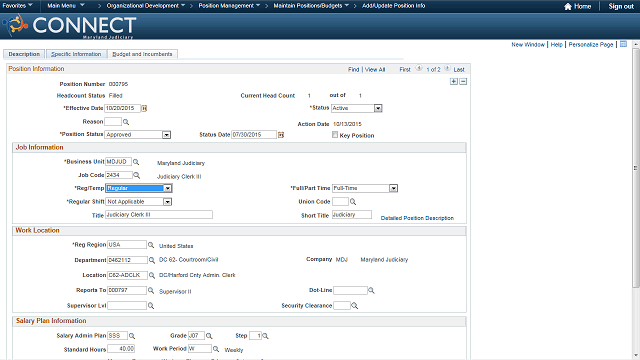Go to Home via house icon
This screenshot has height=360, width=640.
[568, 6]
